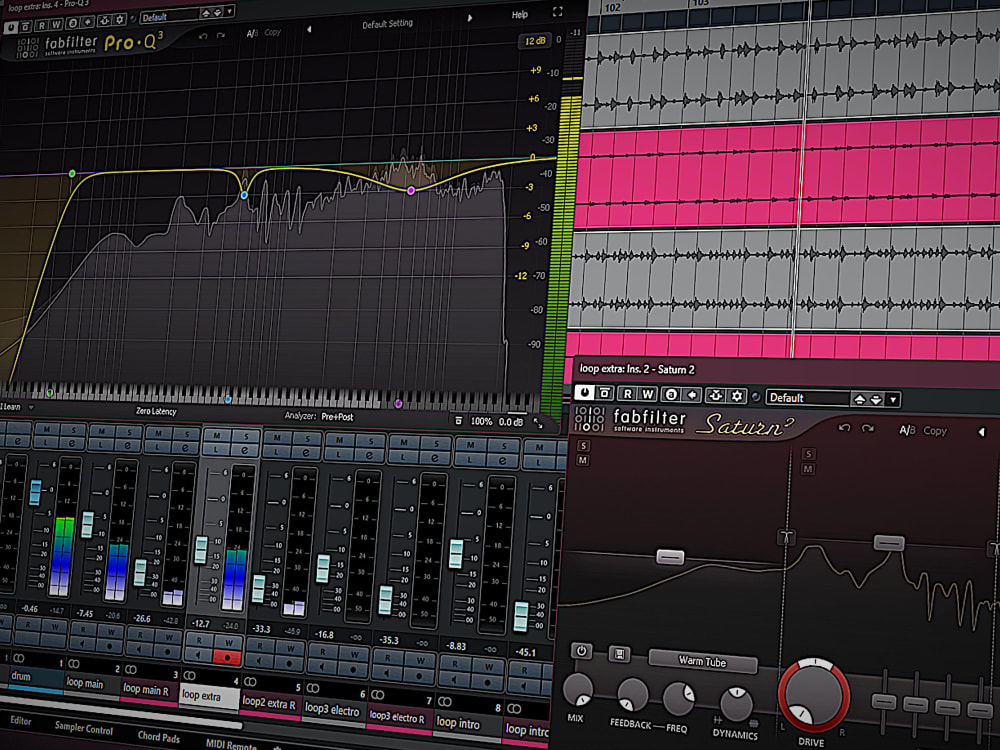Load previous preset in Saturn 2 header
This screenshot has width=1000, height=750.
pos(860,399)
